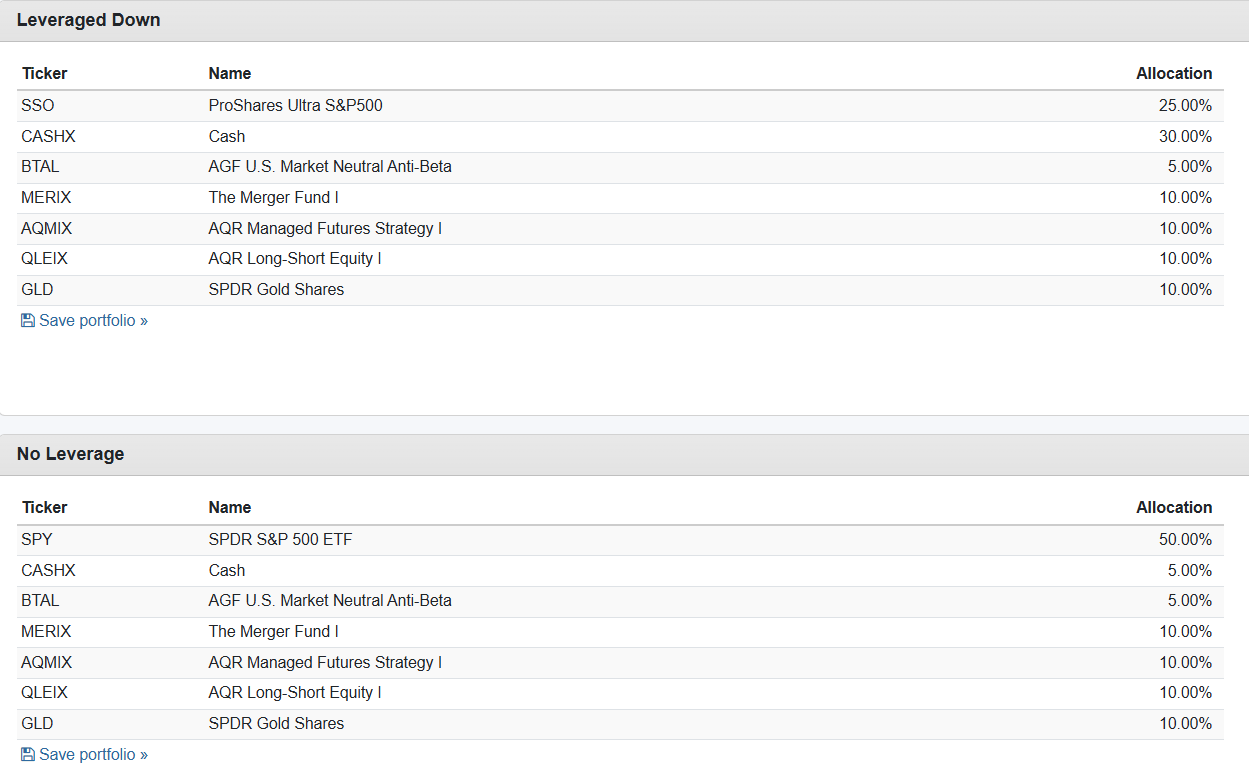
Task: Click AQR Managed Futures Strategy I in Leveraged Down
Action: (x=325, y=228)
